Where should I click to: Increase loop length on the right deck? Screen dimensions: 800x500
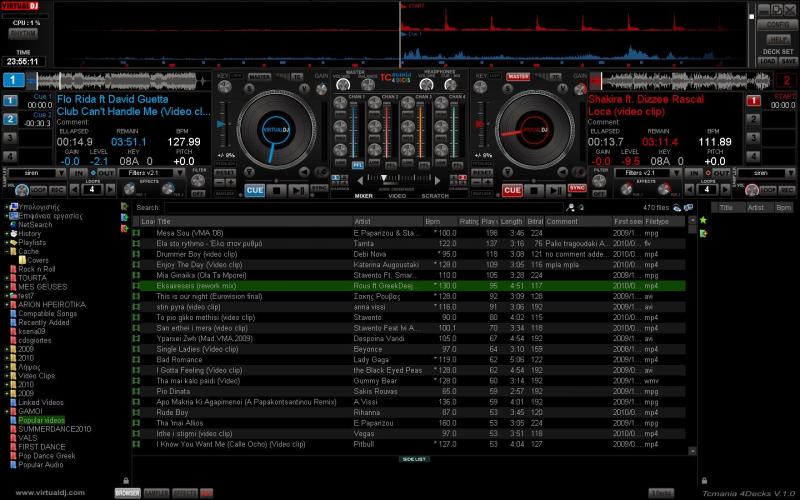click(725, 190)
